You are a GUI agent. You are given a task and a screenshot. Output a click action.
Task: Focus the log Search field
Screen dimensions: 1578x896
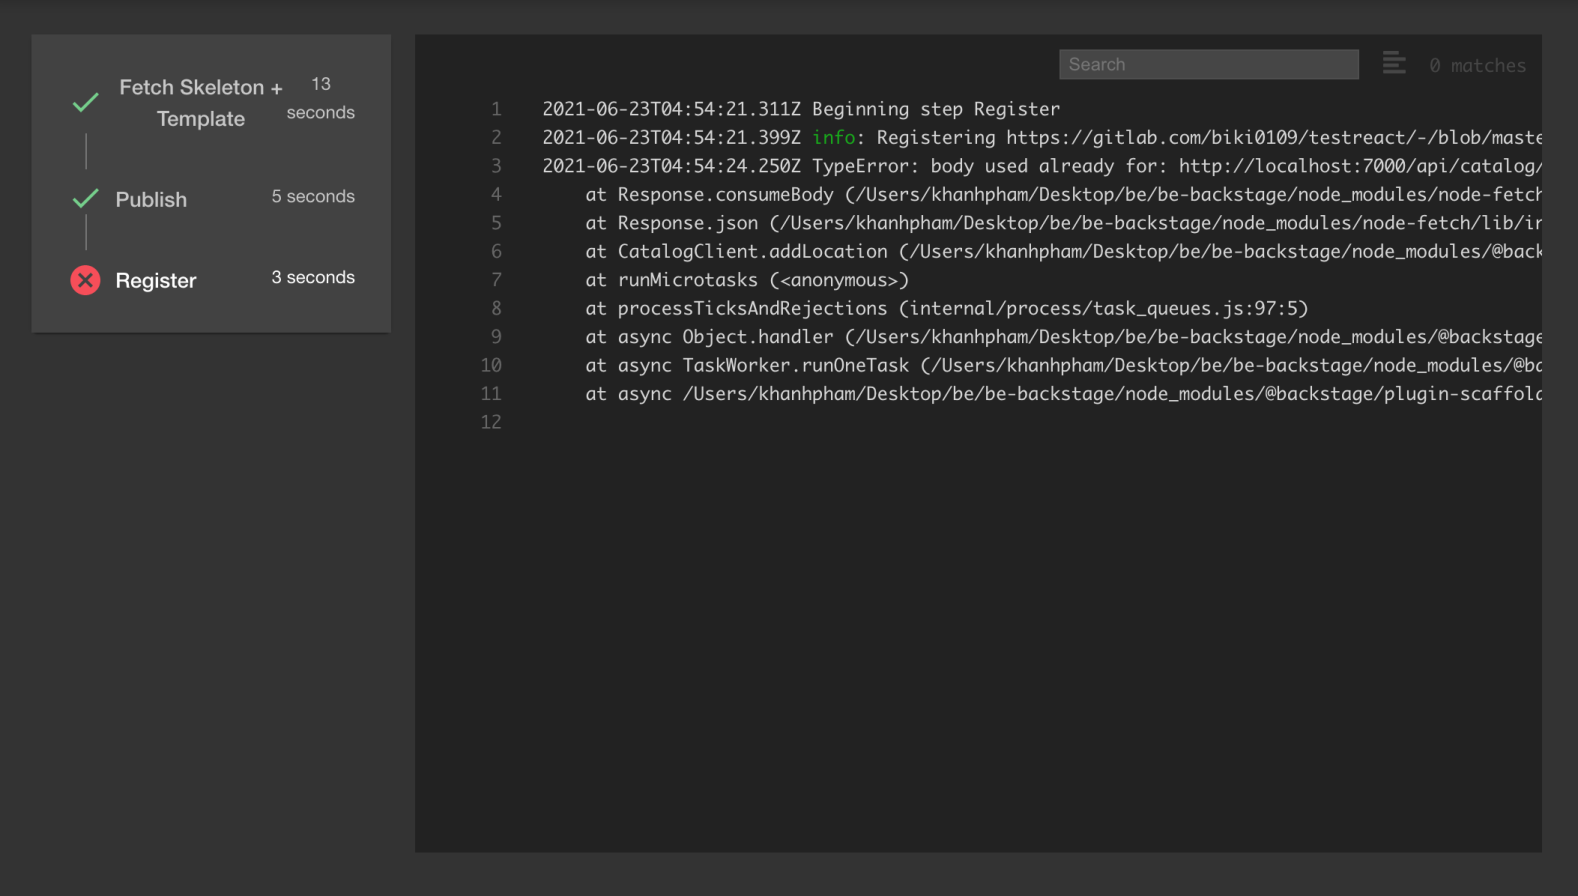(x=1209, y=64)
